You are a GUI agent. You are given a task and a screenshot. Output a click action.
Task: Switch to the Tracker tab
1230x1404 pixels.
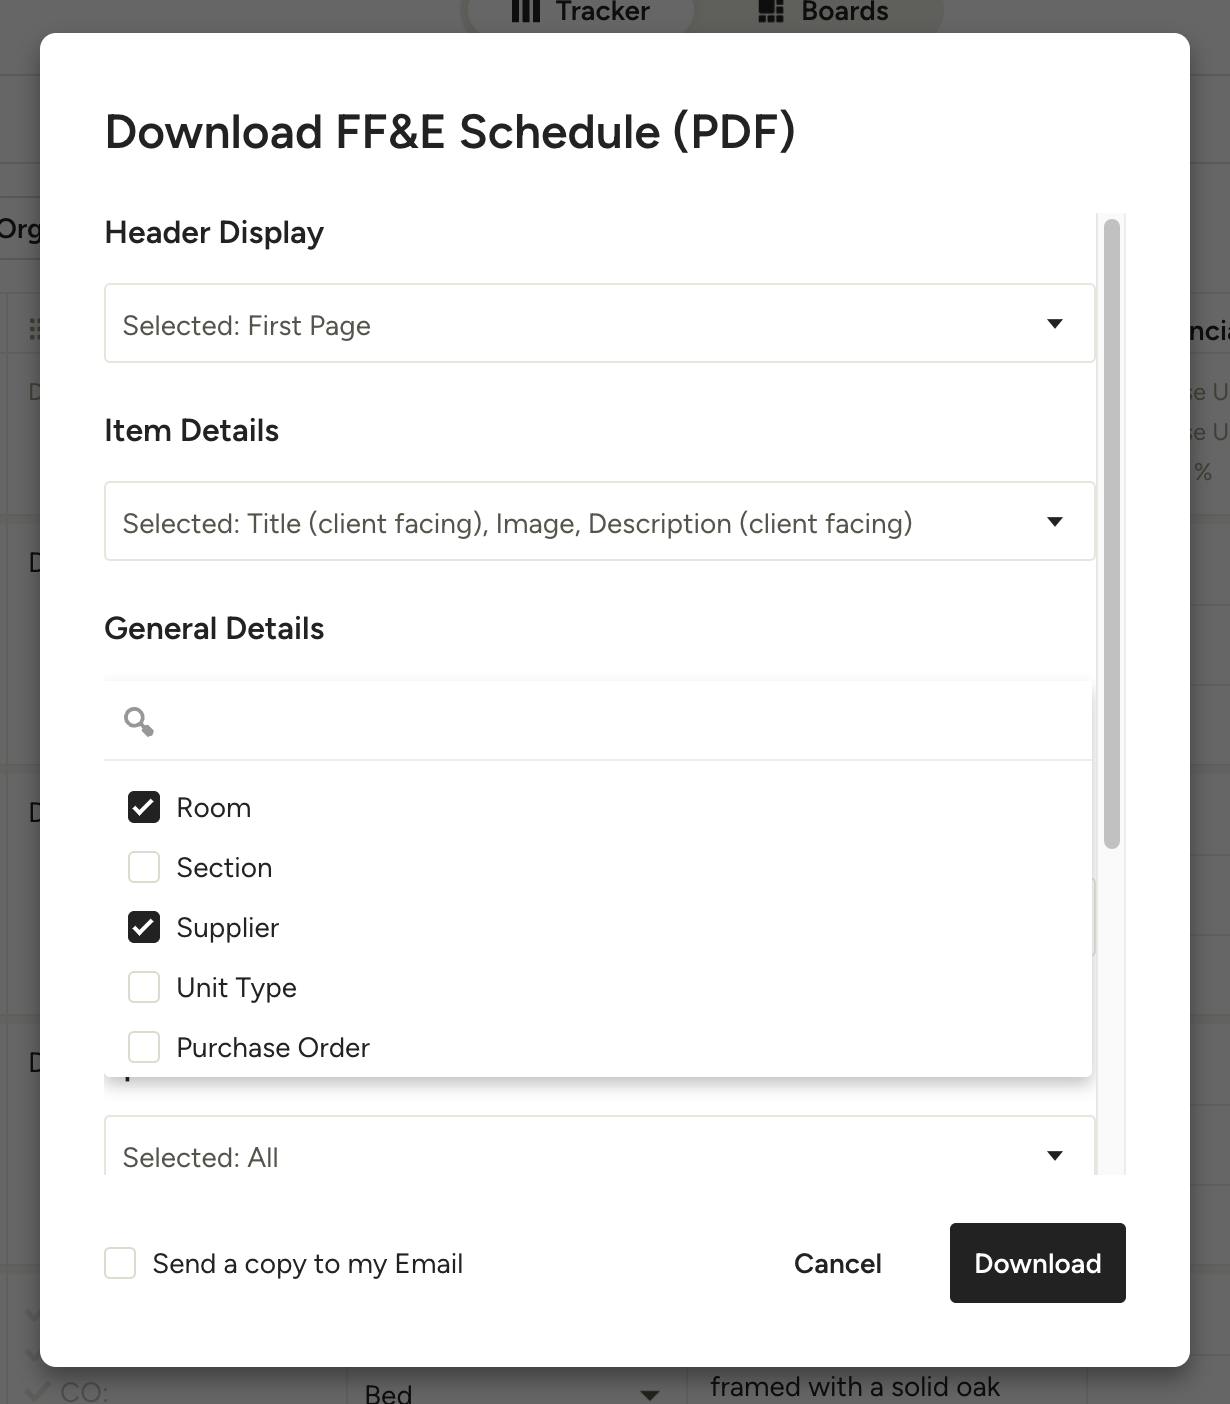[x=581, y=12]
